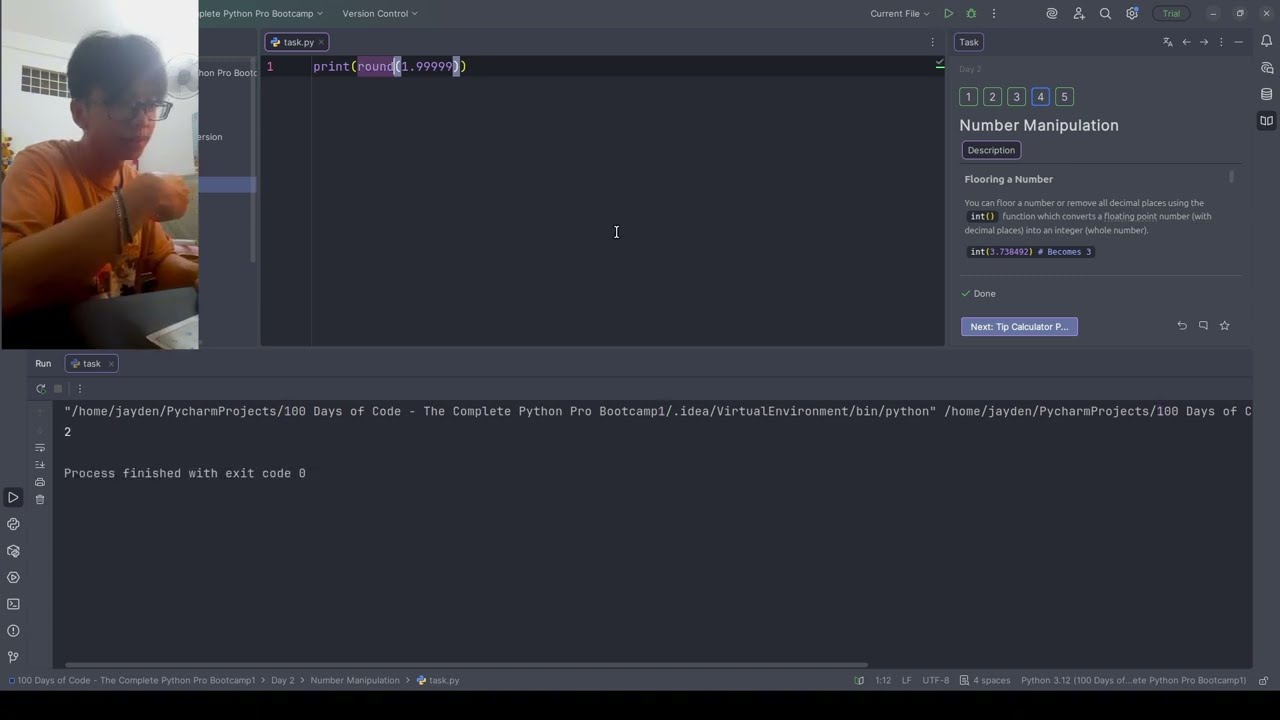Open Git version control tool window
The width and height of the screenshot is (1280, 720).
pyautogui.click(x=13, y=657)
